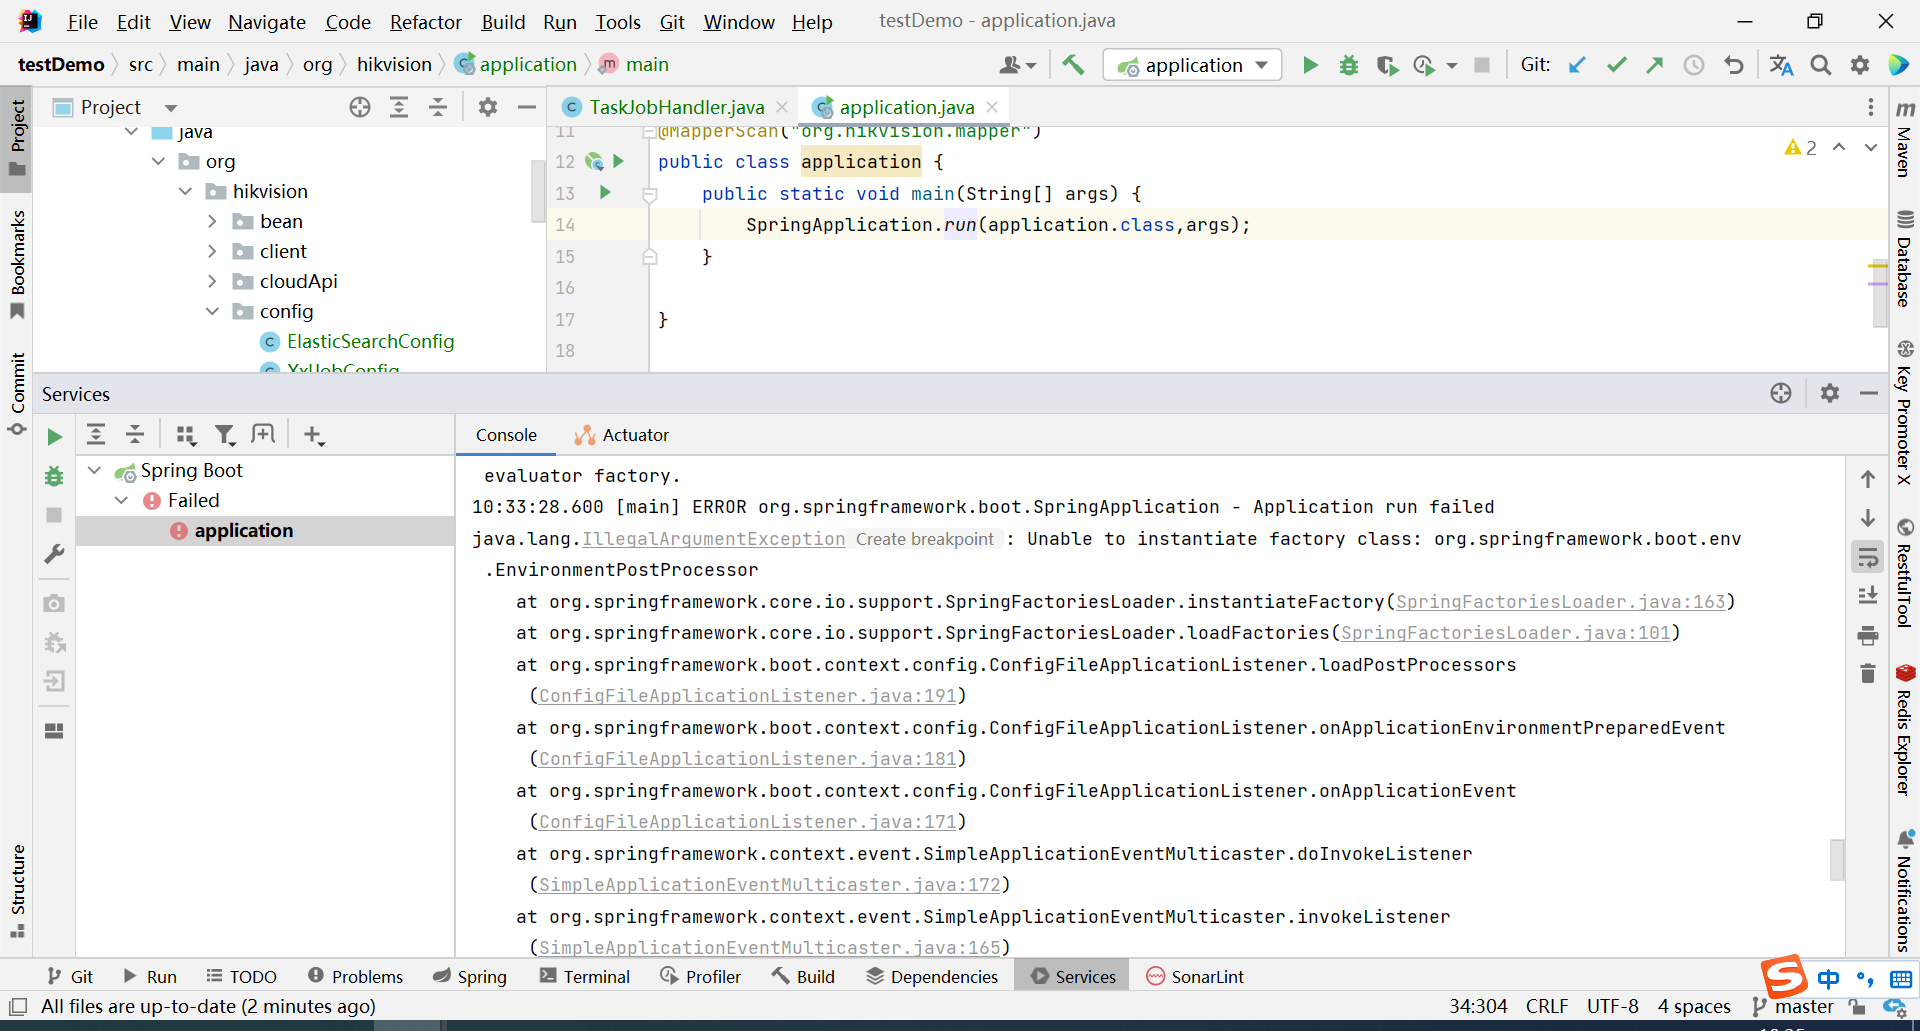Open SpringFactoriesLoader.java:163 stack link
The height and width of the screenshot is (1031, 1920).
tap(1561, 601)
